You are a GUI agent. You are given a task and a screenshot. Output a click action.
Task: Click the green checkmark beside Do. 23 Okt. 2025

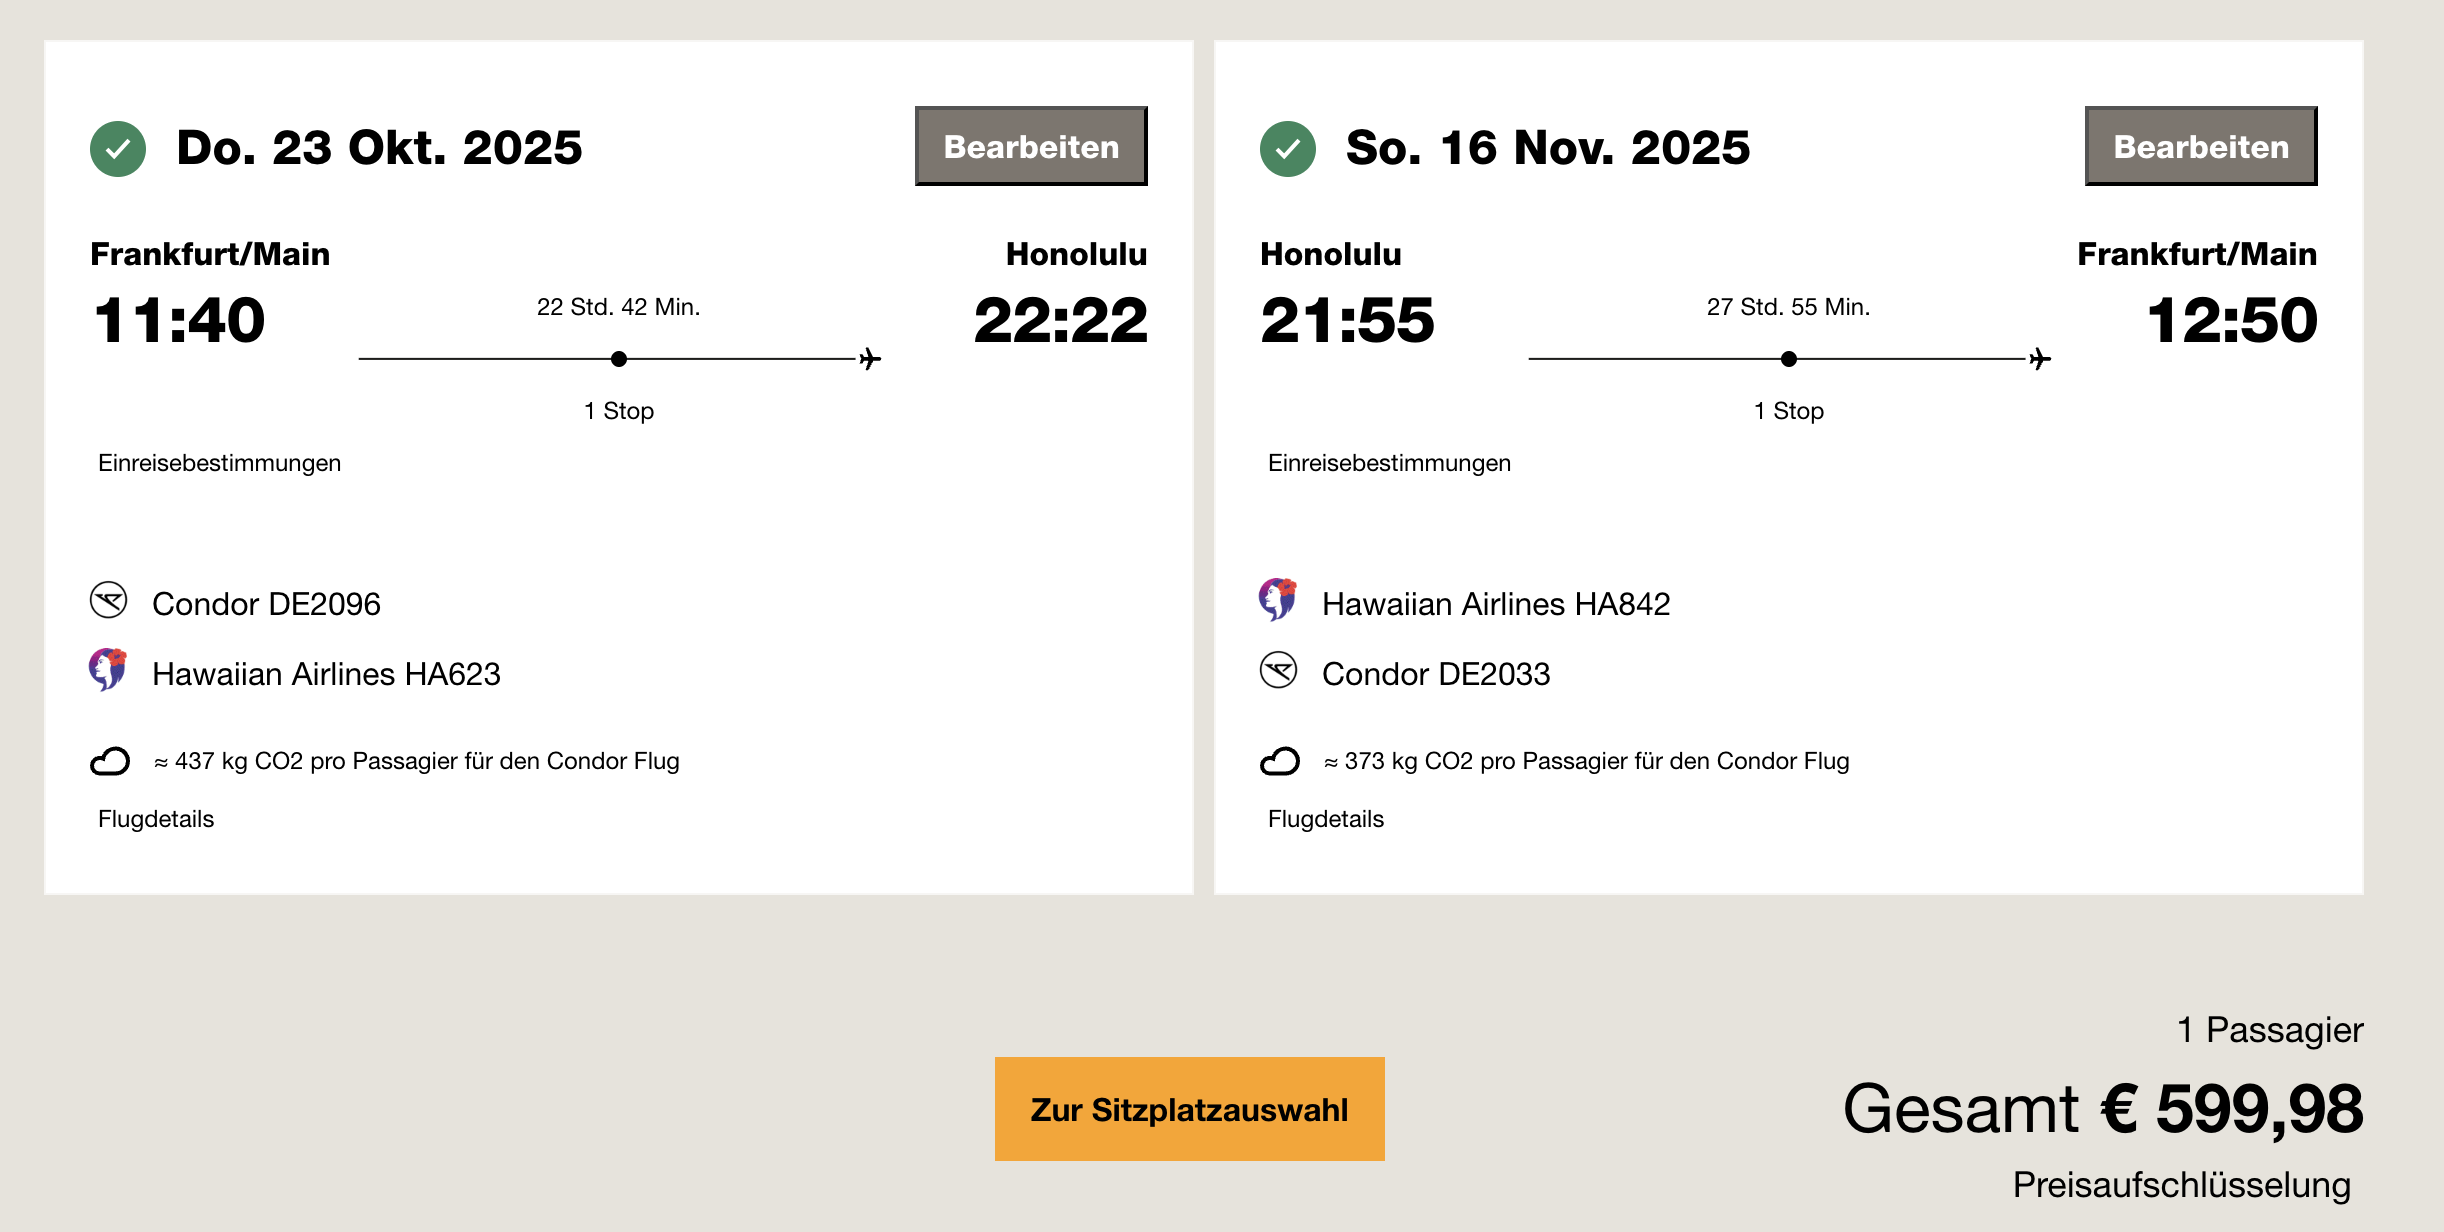(118, 149)
